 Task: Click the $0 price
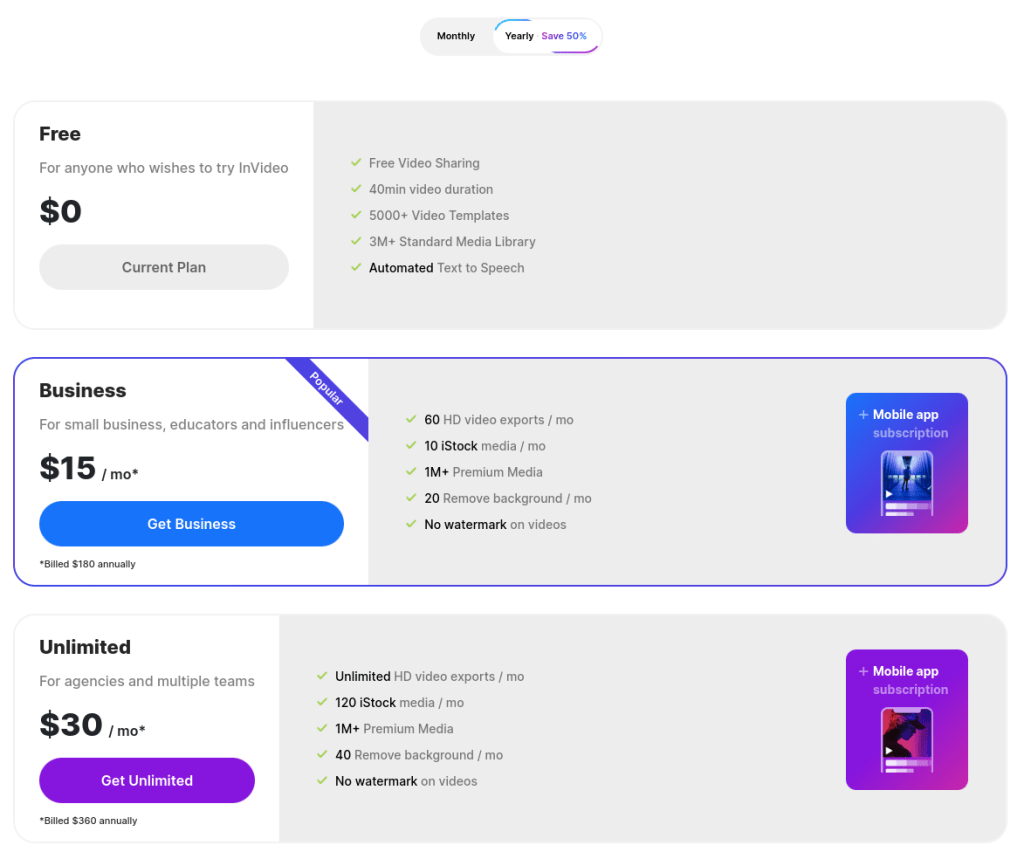(x=60, y=212)
